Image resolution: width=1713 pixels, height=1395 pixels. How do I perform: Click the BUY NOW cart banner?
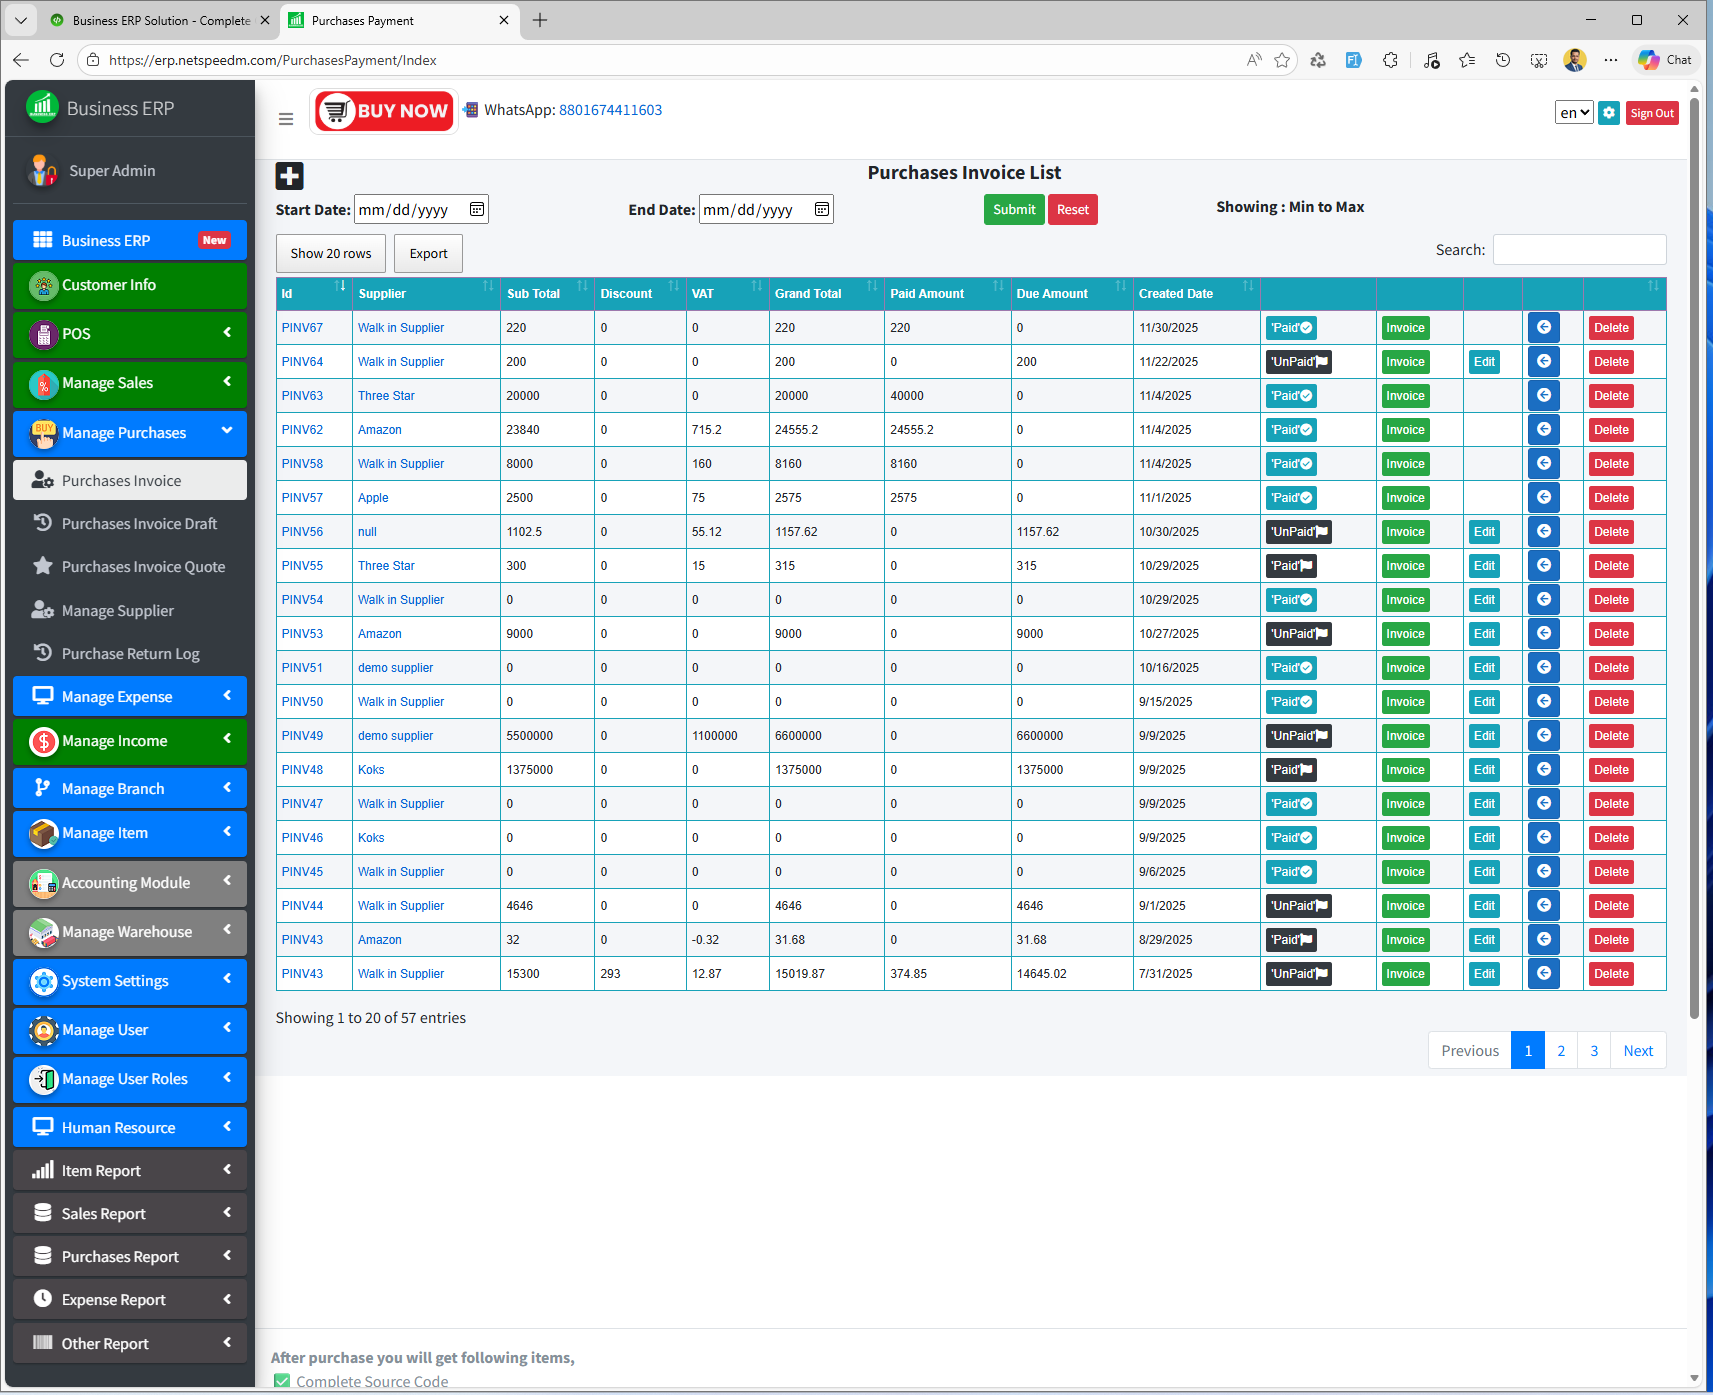pyautogui.click(x=385, y=111)
